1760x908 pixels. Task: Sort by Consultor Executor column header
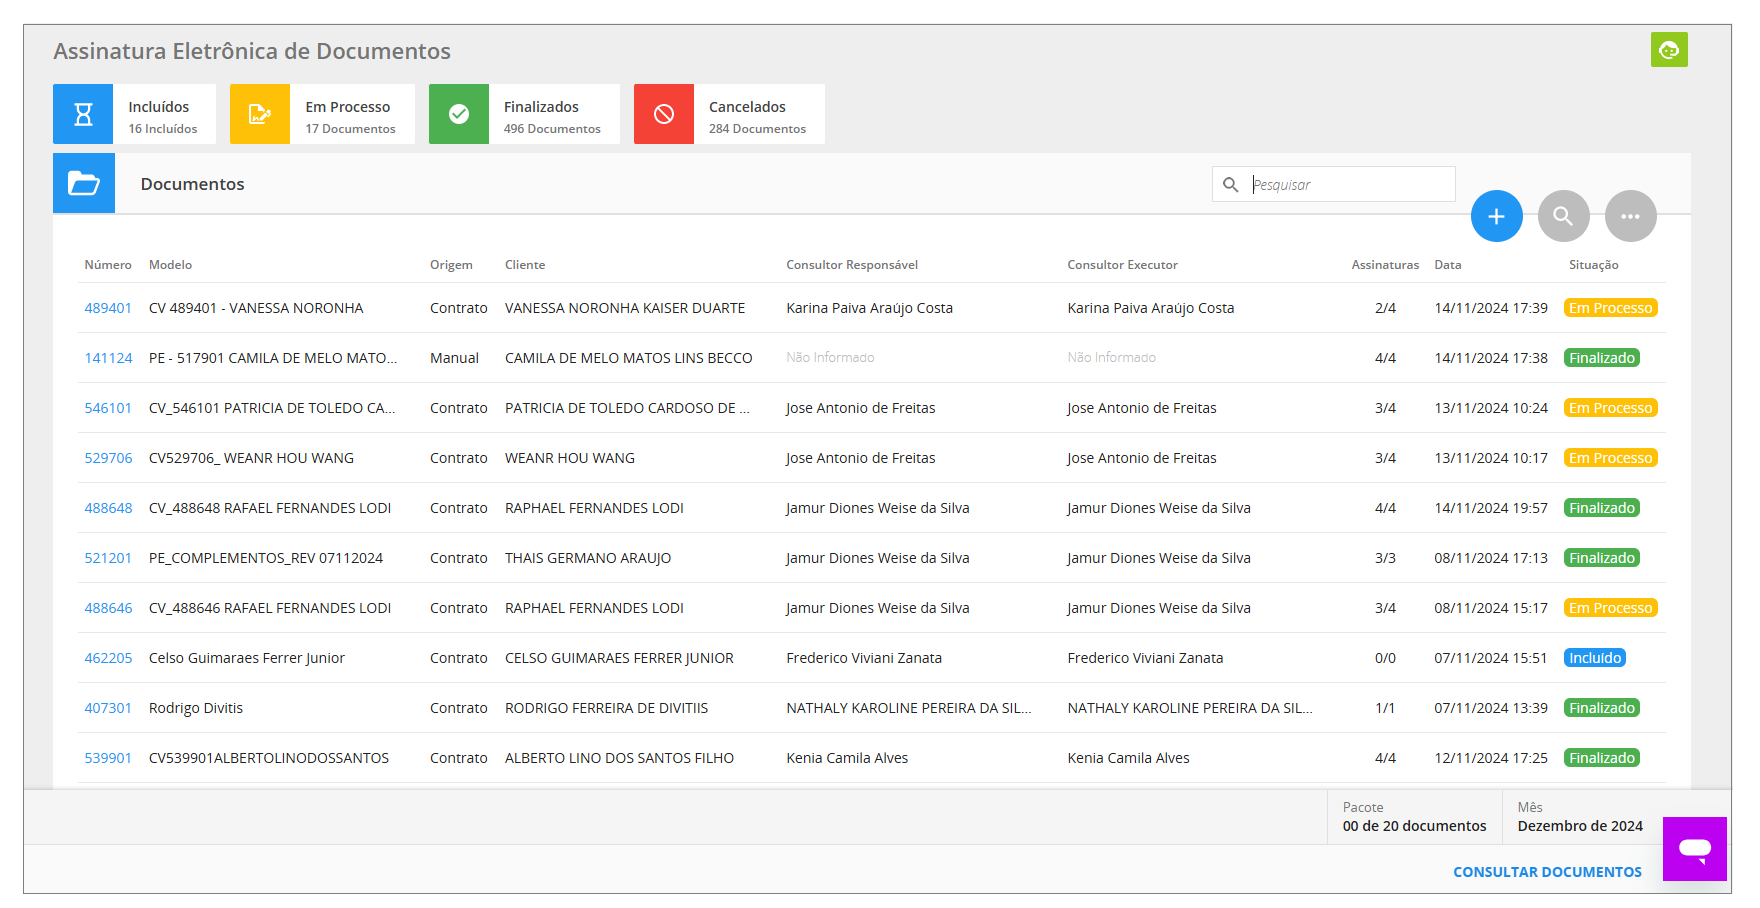tap(1122, 265)
